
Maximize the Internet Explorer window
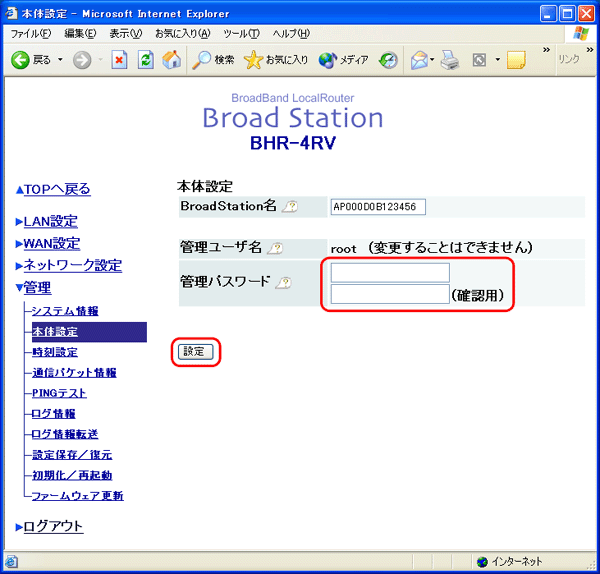[567, 14]
